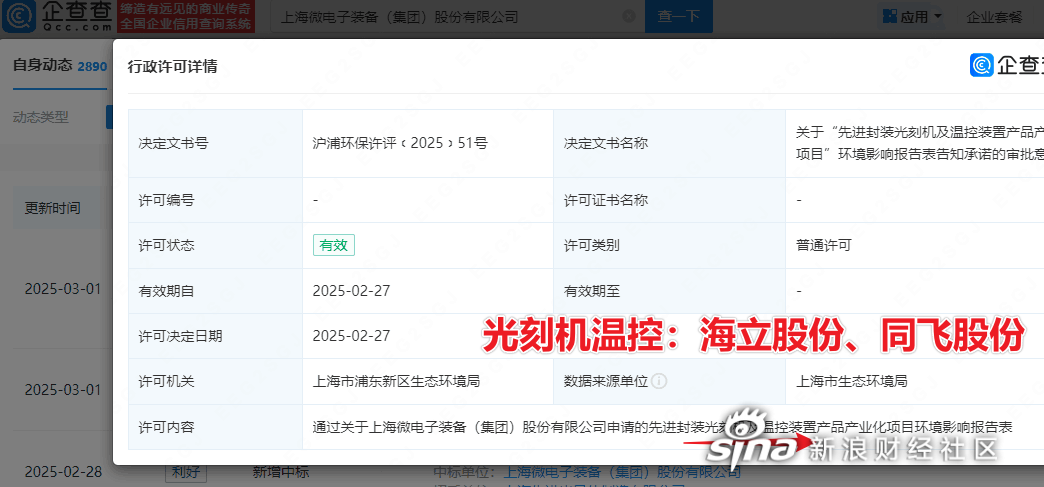
Task: Click the 应用 grid icon
Action: coord(889,17)
